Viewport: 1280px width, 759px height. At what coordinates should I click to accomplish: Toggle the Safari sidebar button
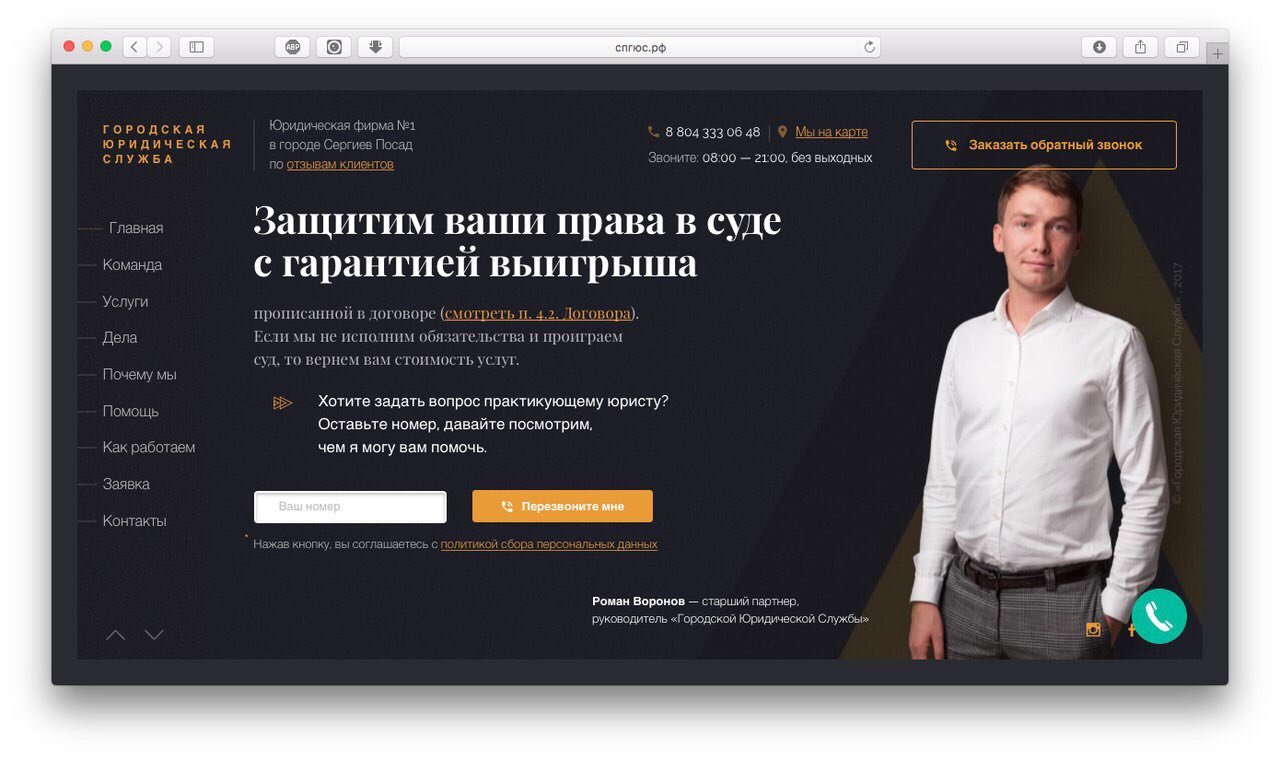coord(196,47)
